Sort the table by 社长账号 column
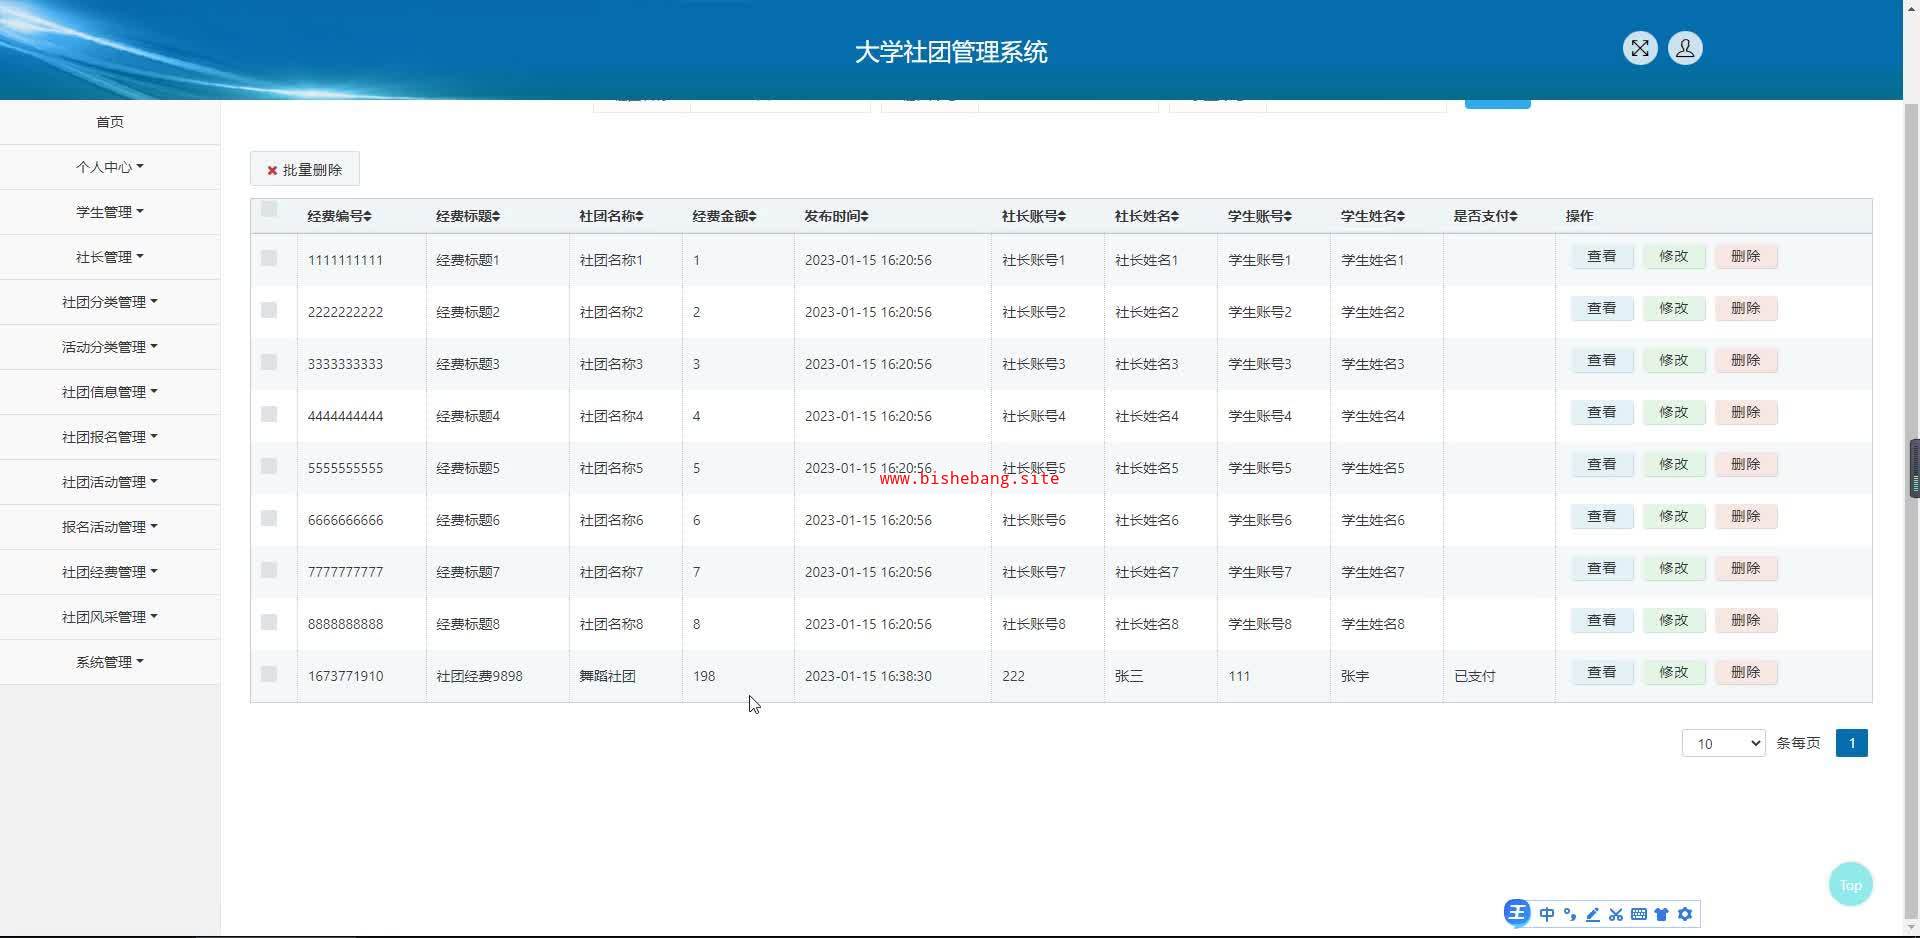1920x938 pixels. click(1034, 216)
